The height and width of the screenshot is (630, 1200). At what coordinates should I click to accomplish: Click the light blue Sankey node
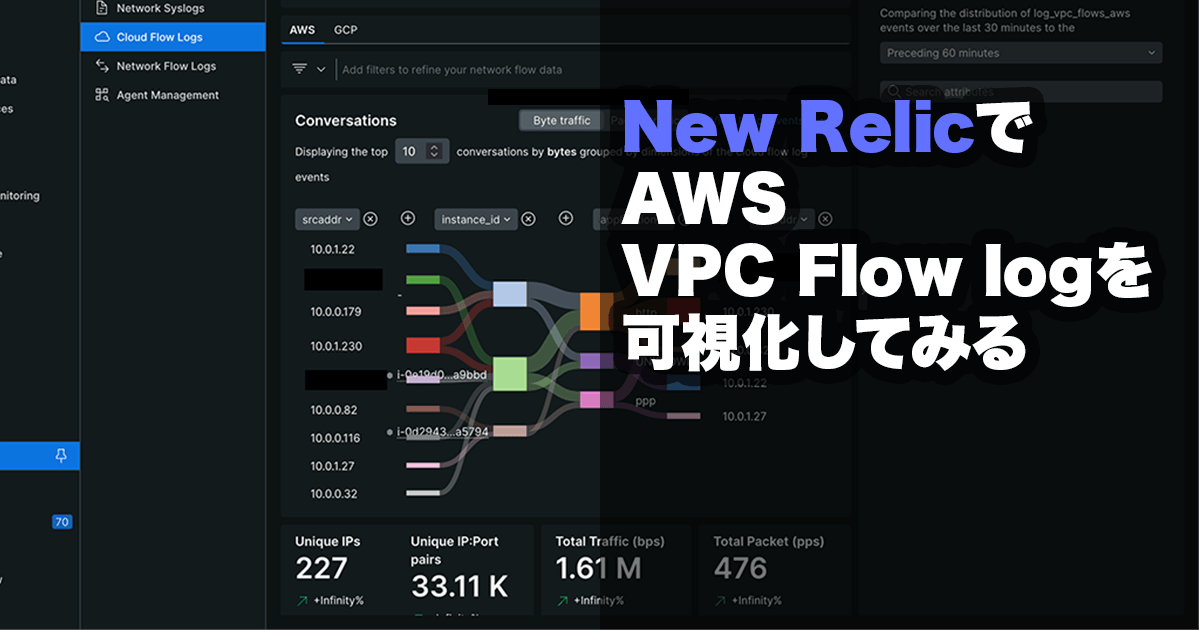(x=510, y=294)
